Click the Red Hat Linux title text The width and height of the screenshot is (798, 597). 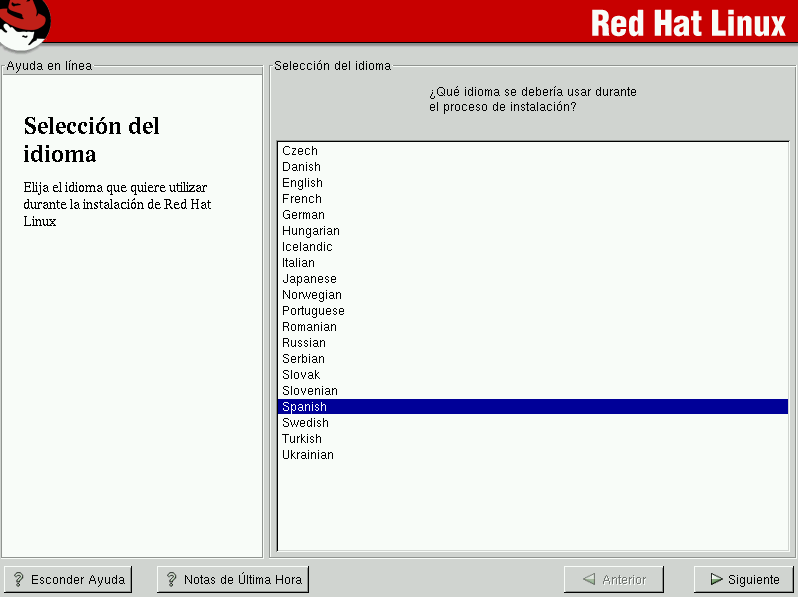click(688, 22)
